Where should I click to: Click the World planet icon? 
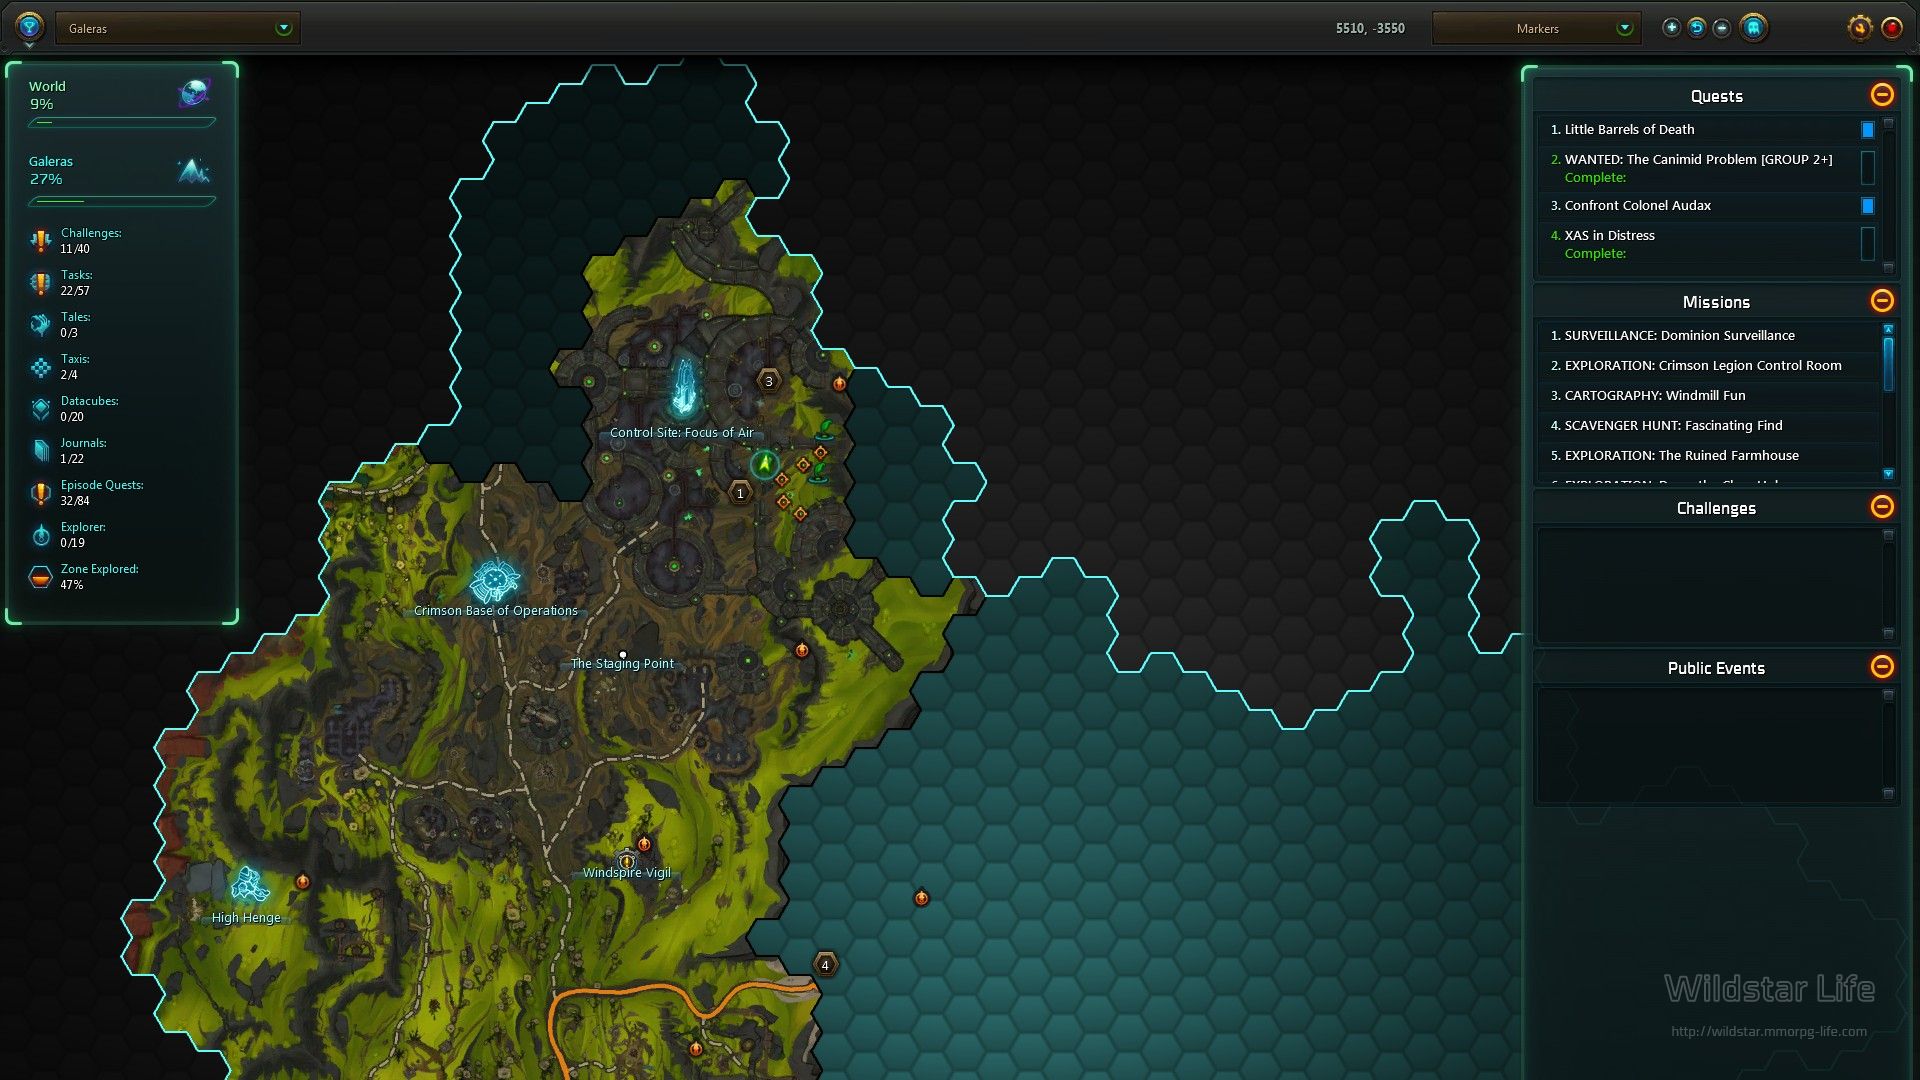194,93
